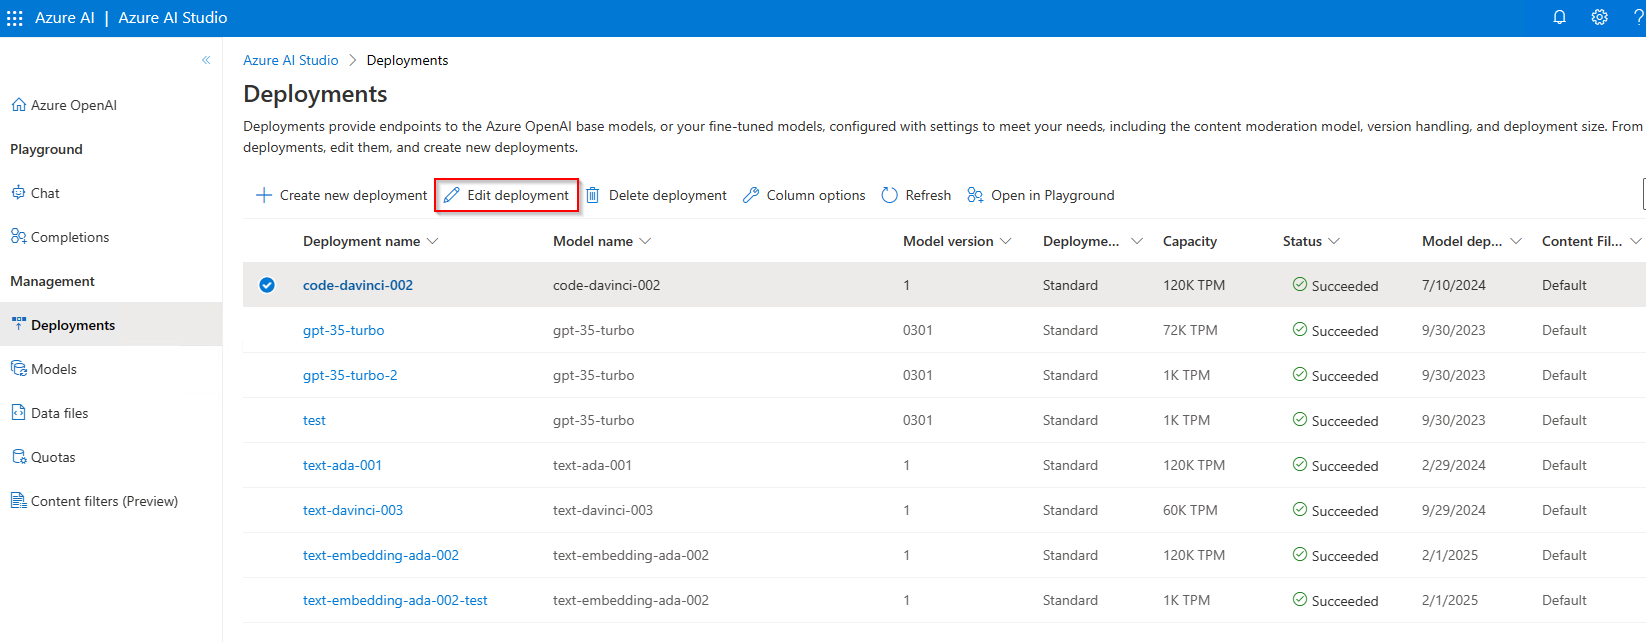The width and height of the screenshot is (1646, 642).
Task: Click the 7/10/2024 date cell
Action: 1454,285
